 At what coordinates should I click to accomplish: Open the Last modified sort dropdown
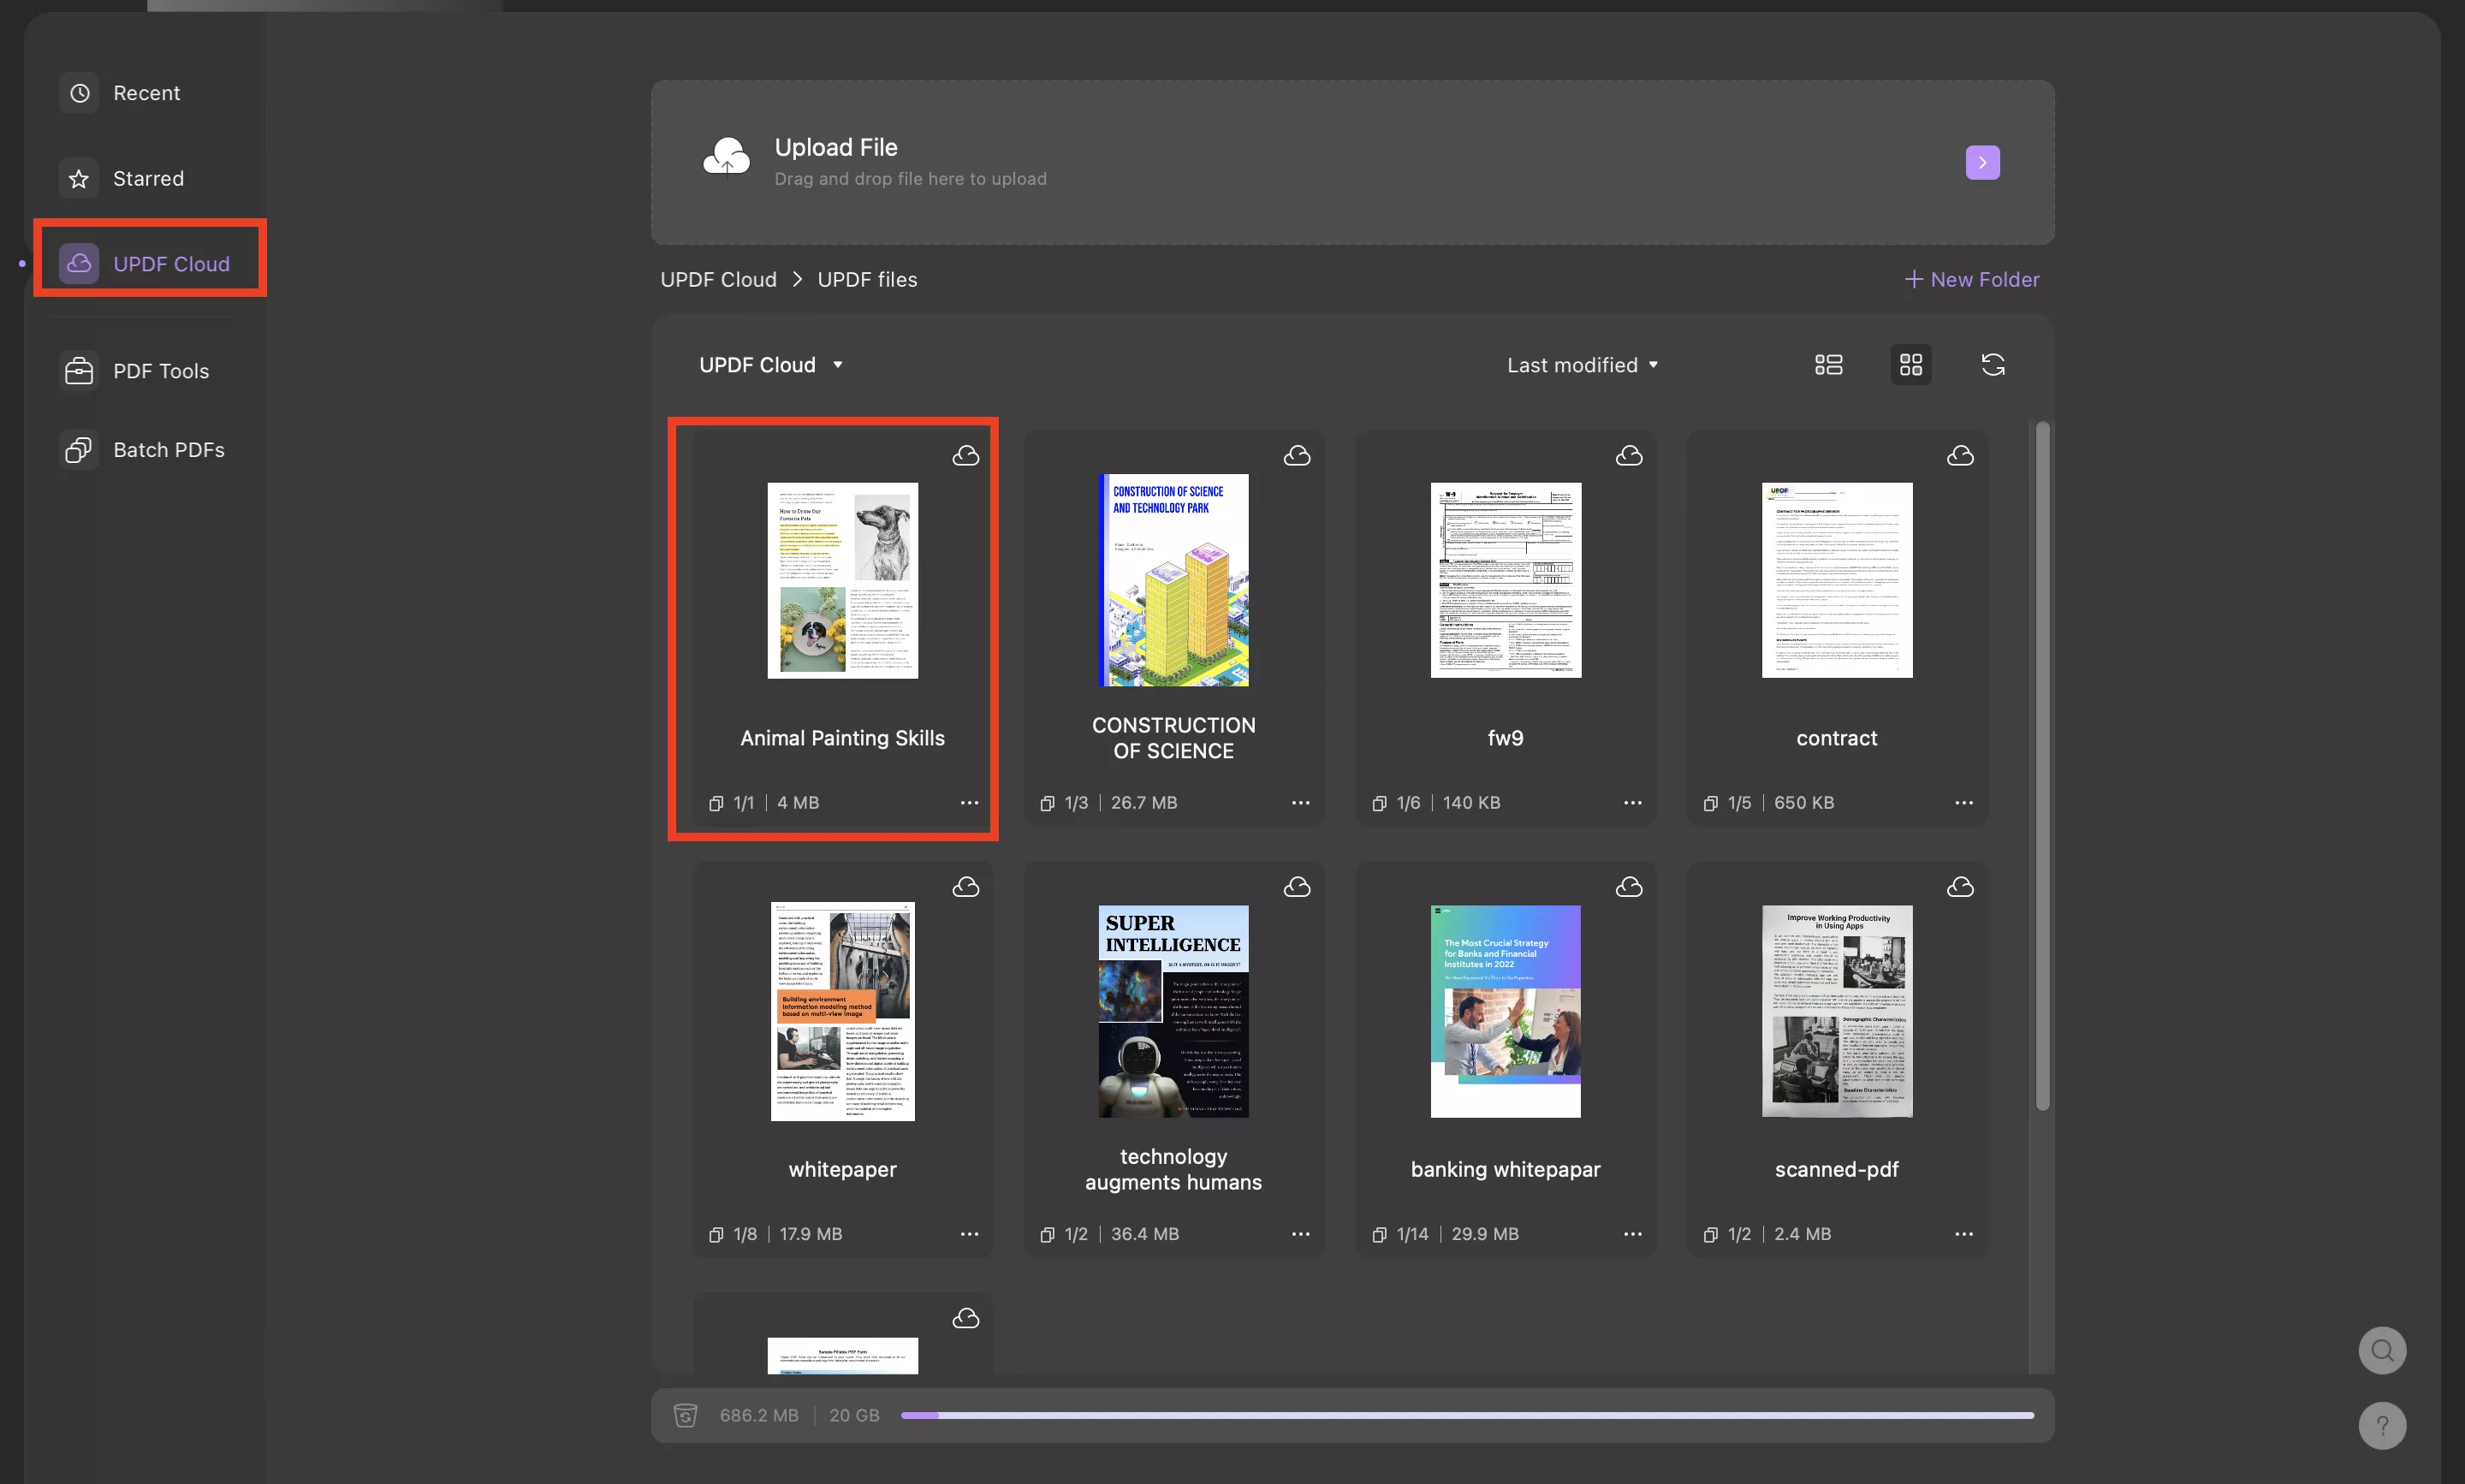point(1582,365)
